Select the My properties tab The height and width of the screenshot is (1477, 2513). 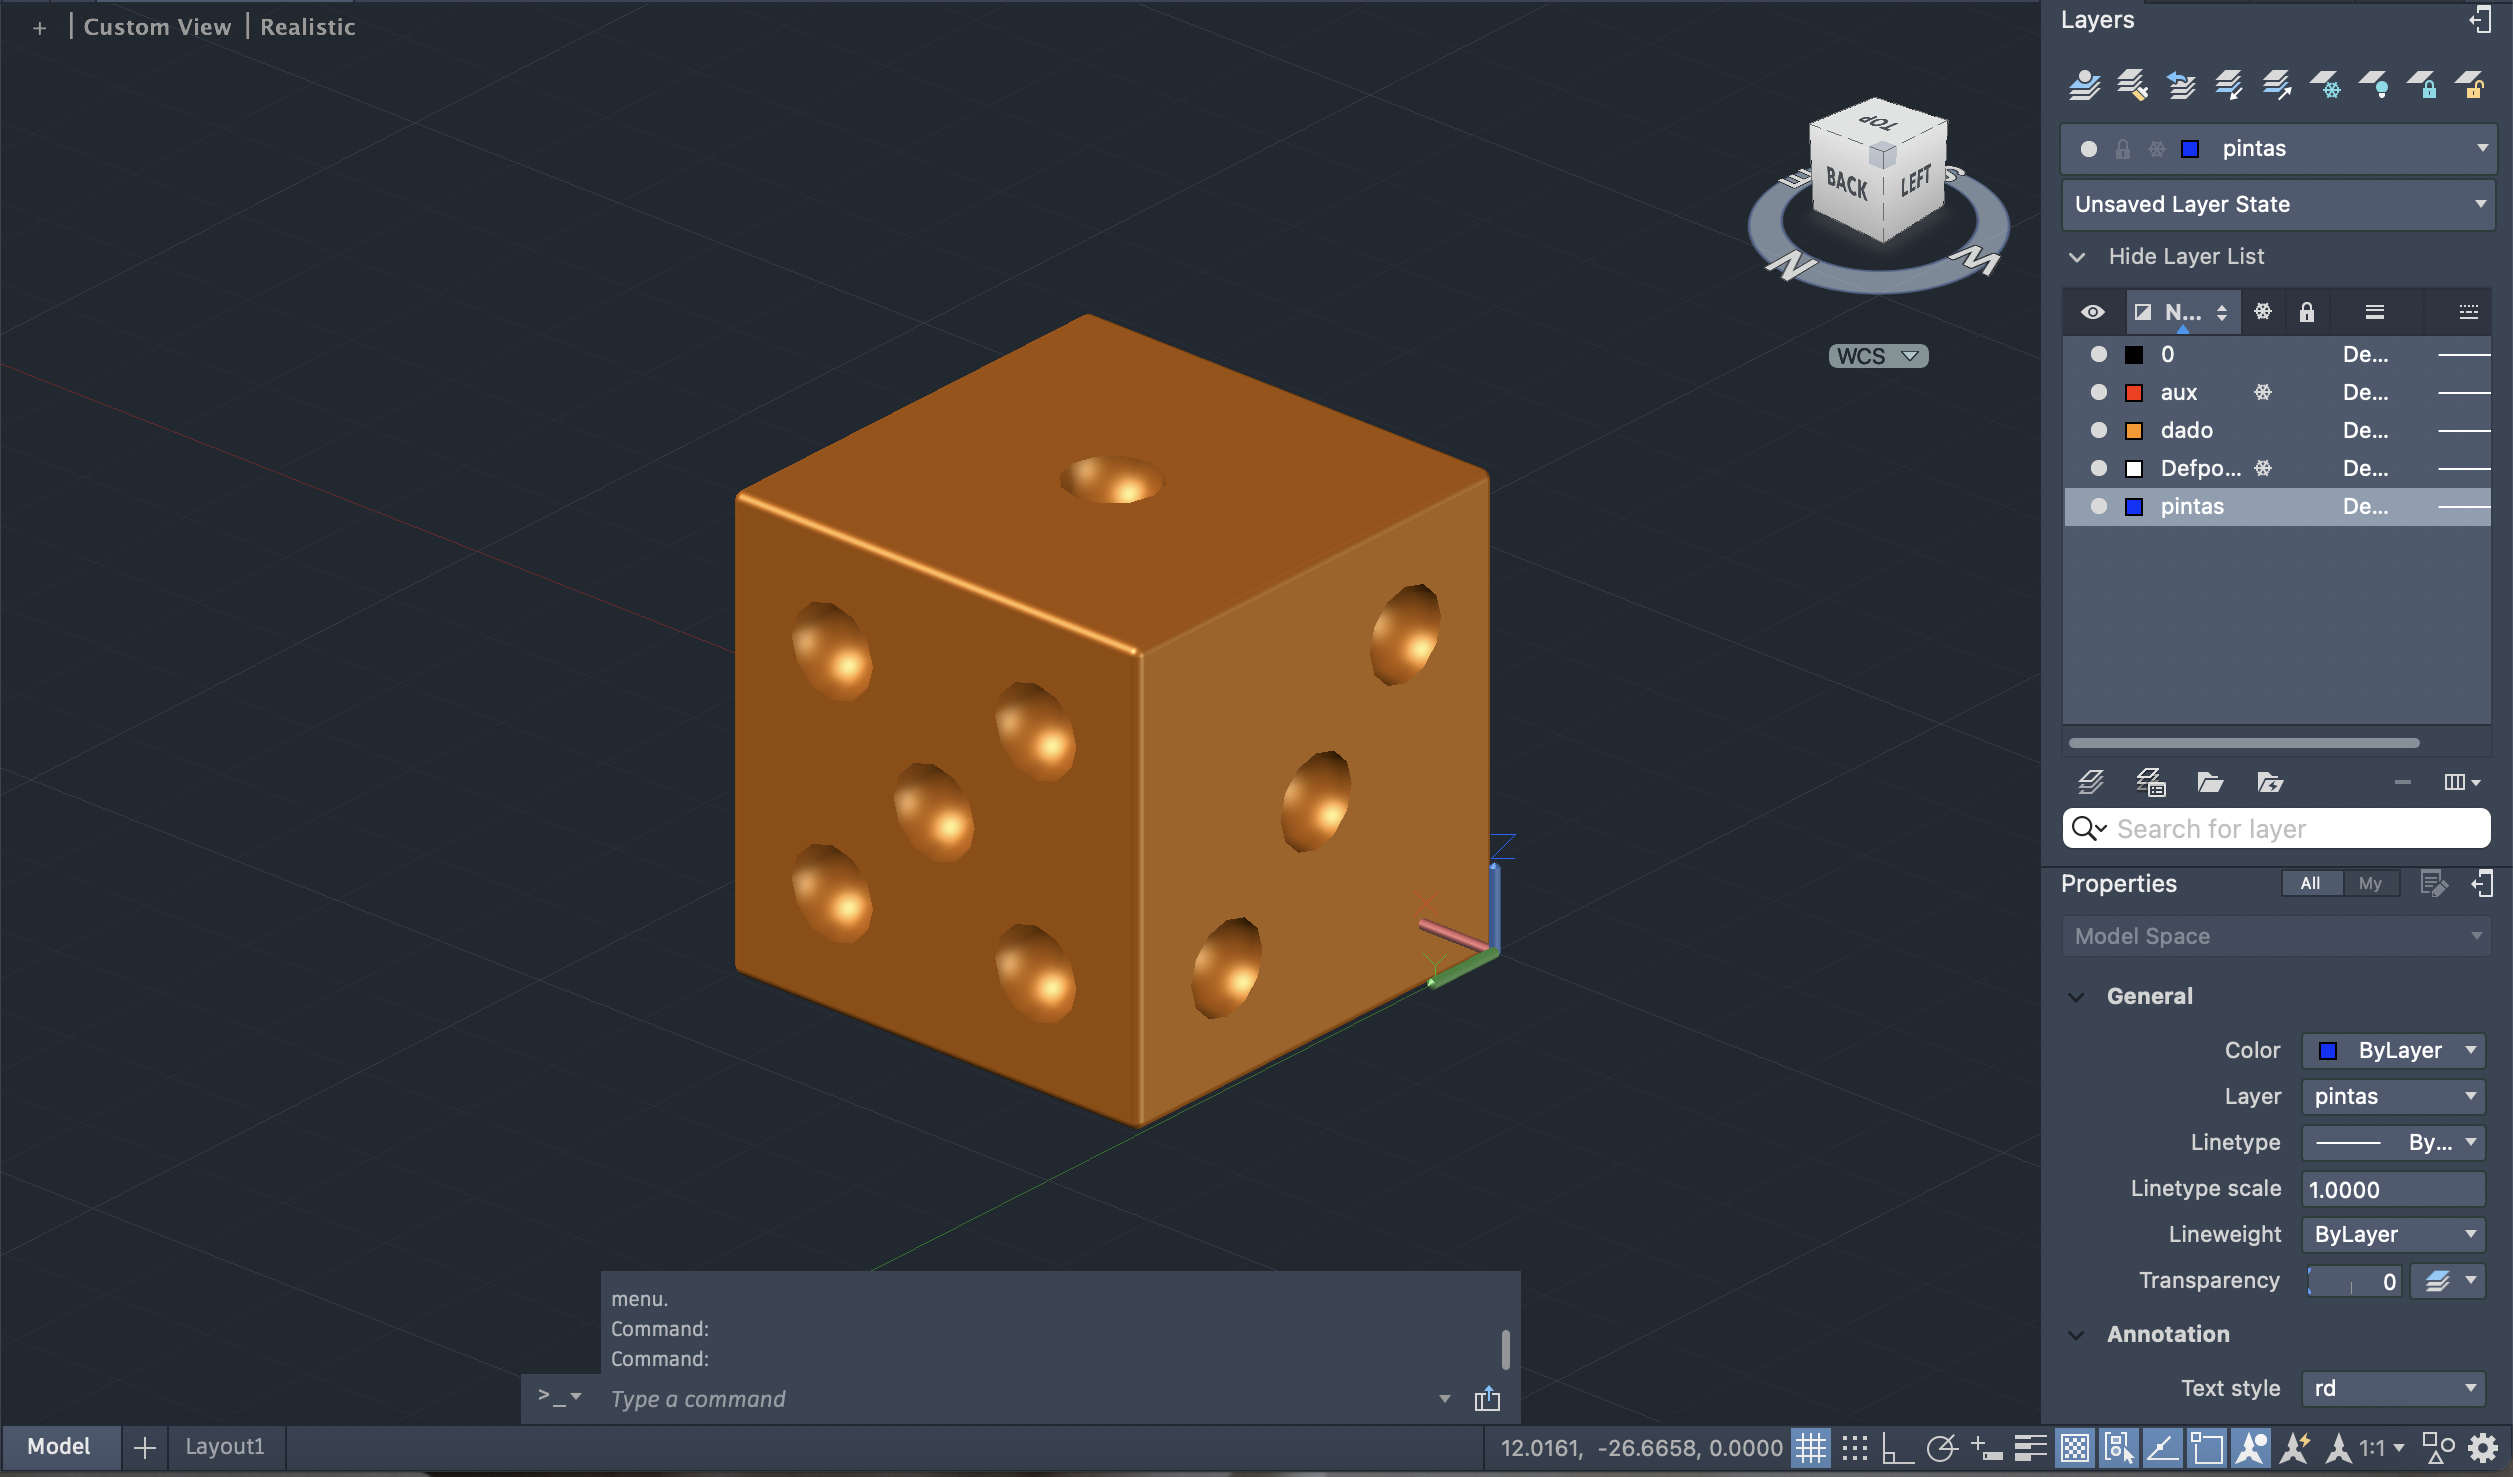2369,883
